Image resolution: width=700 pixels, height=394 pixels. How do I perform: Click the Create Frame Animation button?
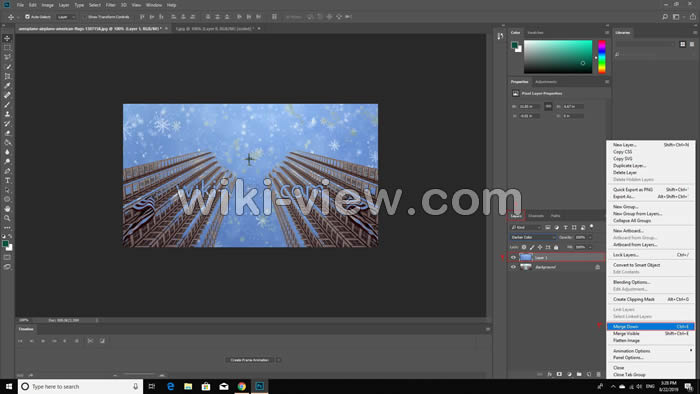[250, 360]
